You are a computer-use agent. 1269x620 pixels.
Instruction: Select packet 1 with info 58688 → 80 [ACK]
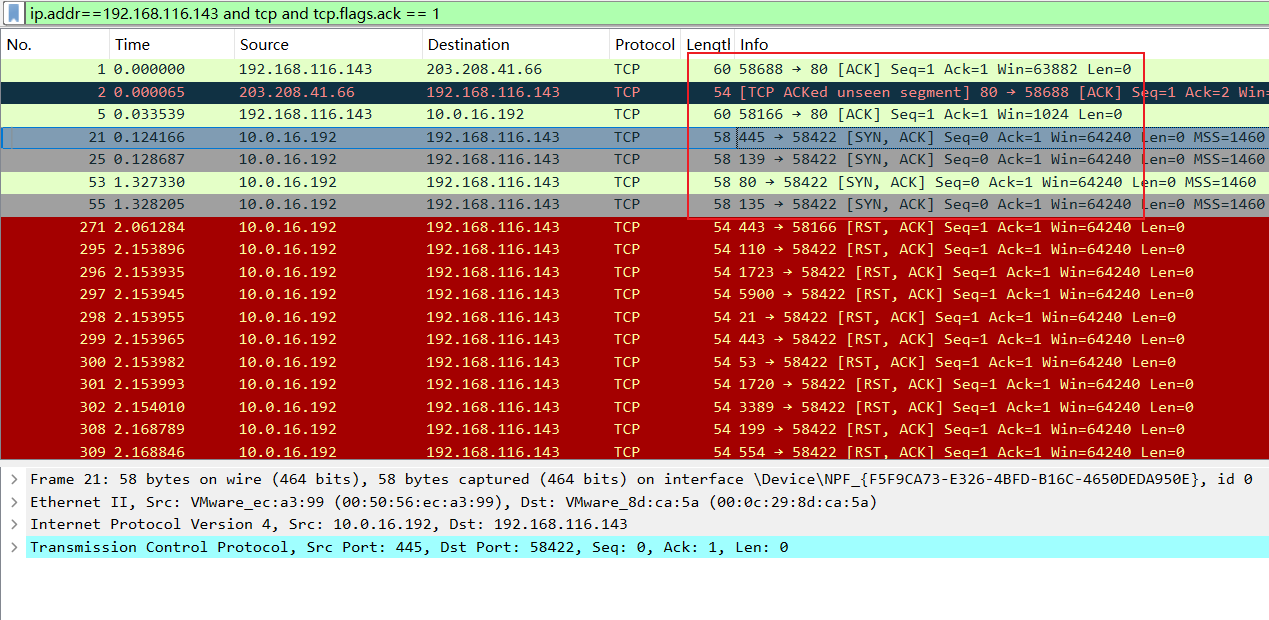click(634, 70)
